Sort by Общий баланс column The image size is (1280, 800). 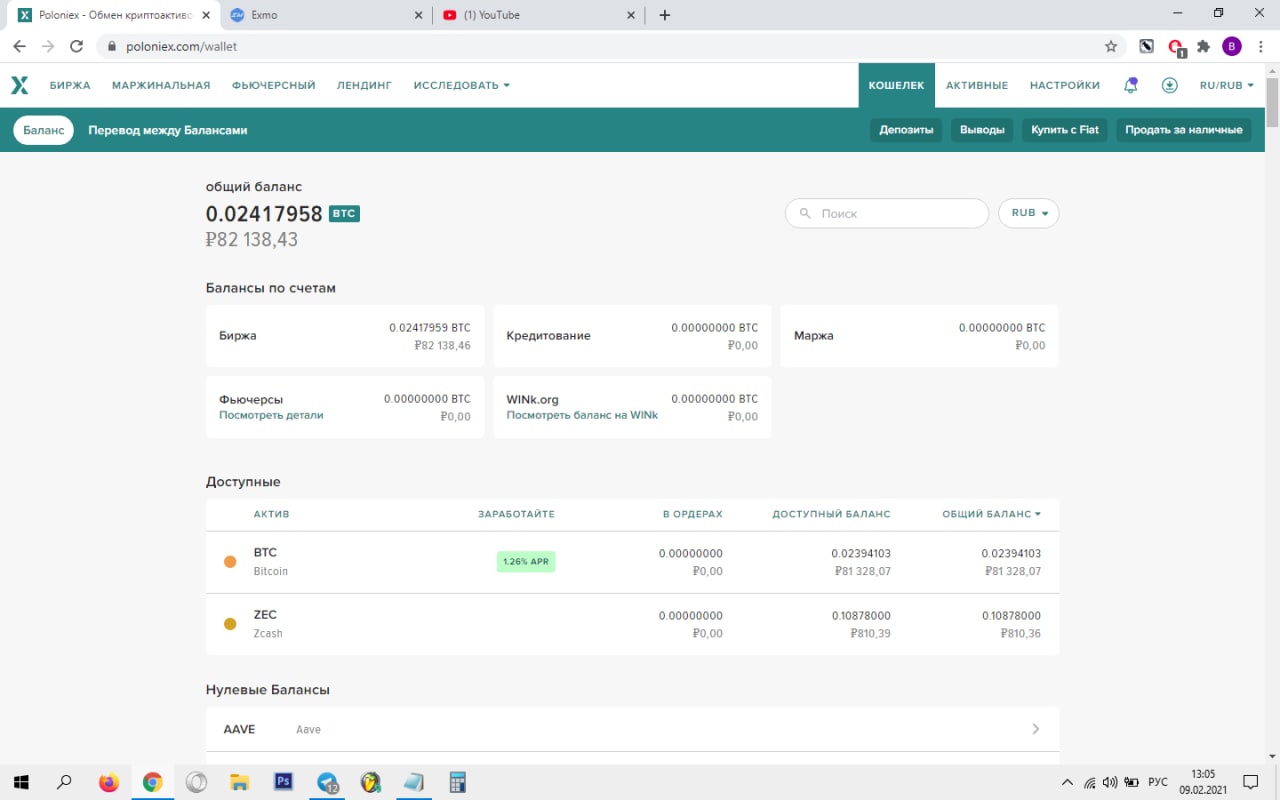coord(991,514)
